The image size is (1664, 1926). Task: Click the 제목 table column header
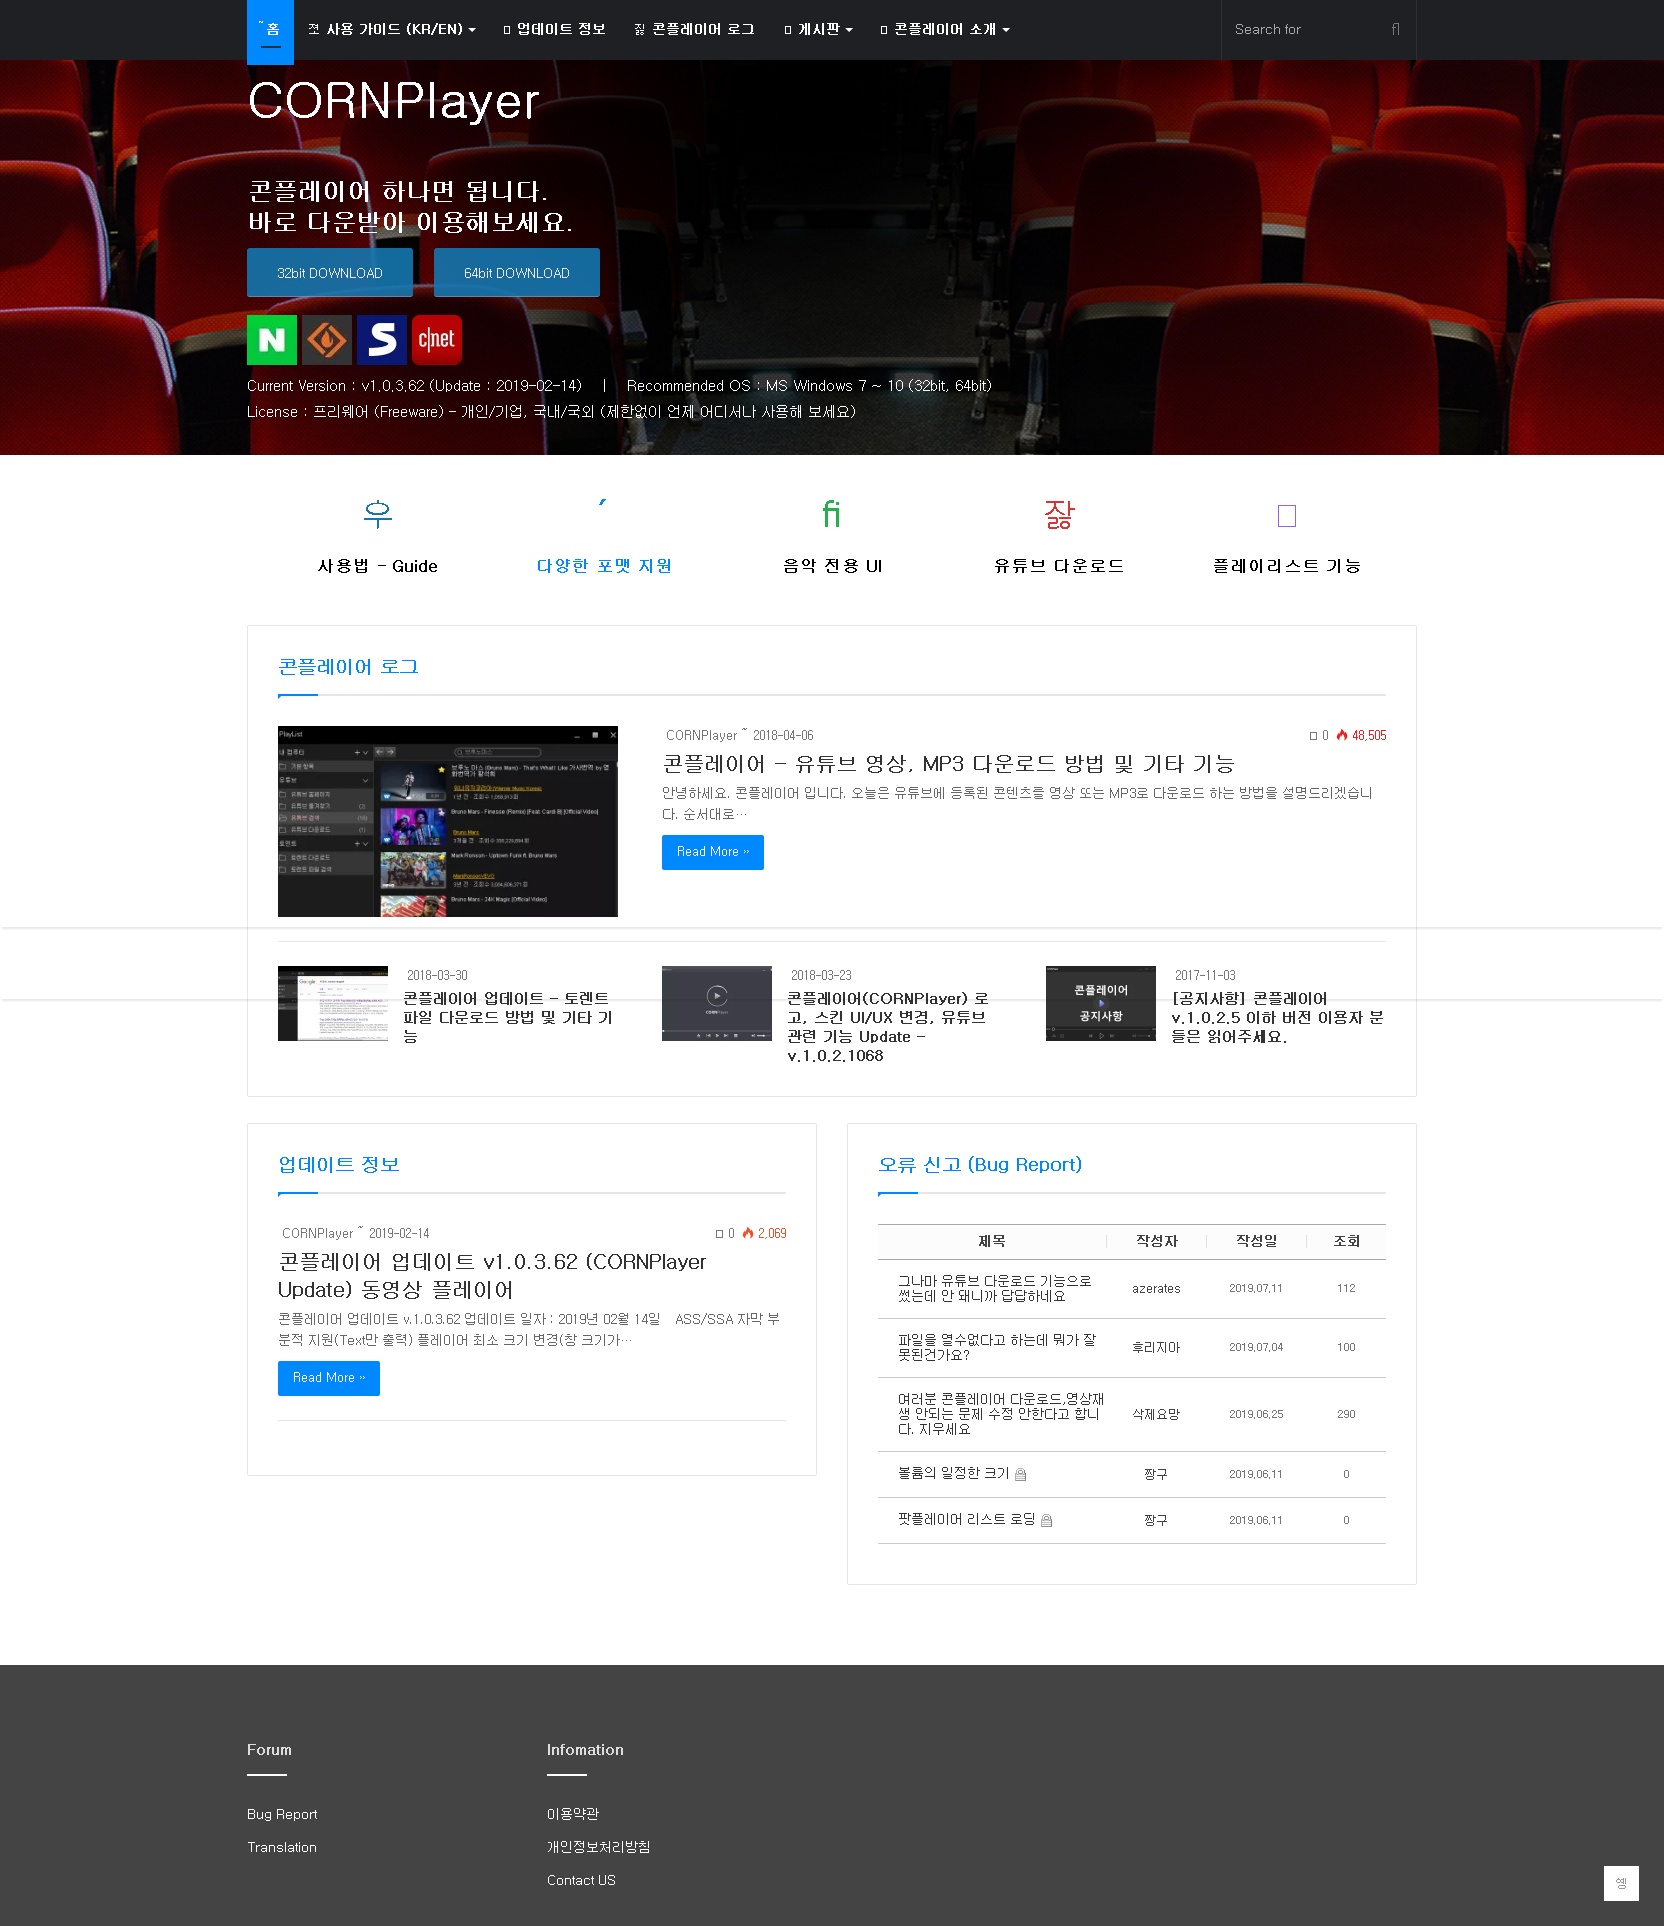pos(992,1241)
